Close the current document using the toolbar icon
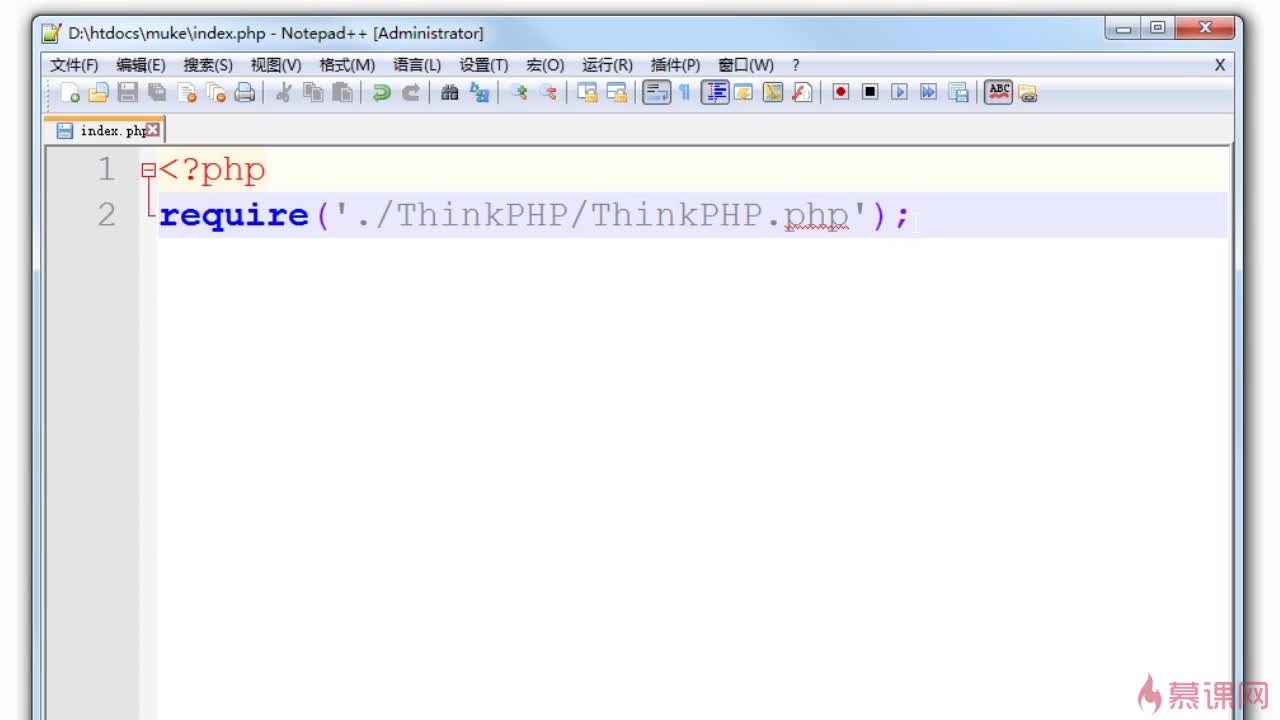Image resolution: width=1280 pixels, height=720 pixels. point(187,93)
